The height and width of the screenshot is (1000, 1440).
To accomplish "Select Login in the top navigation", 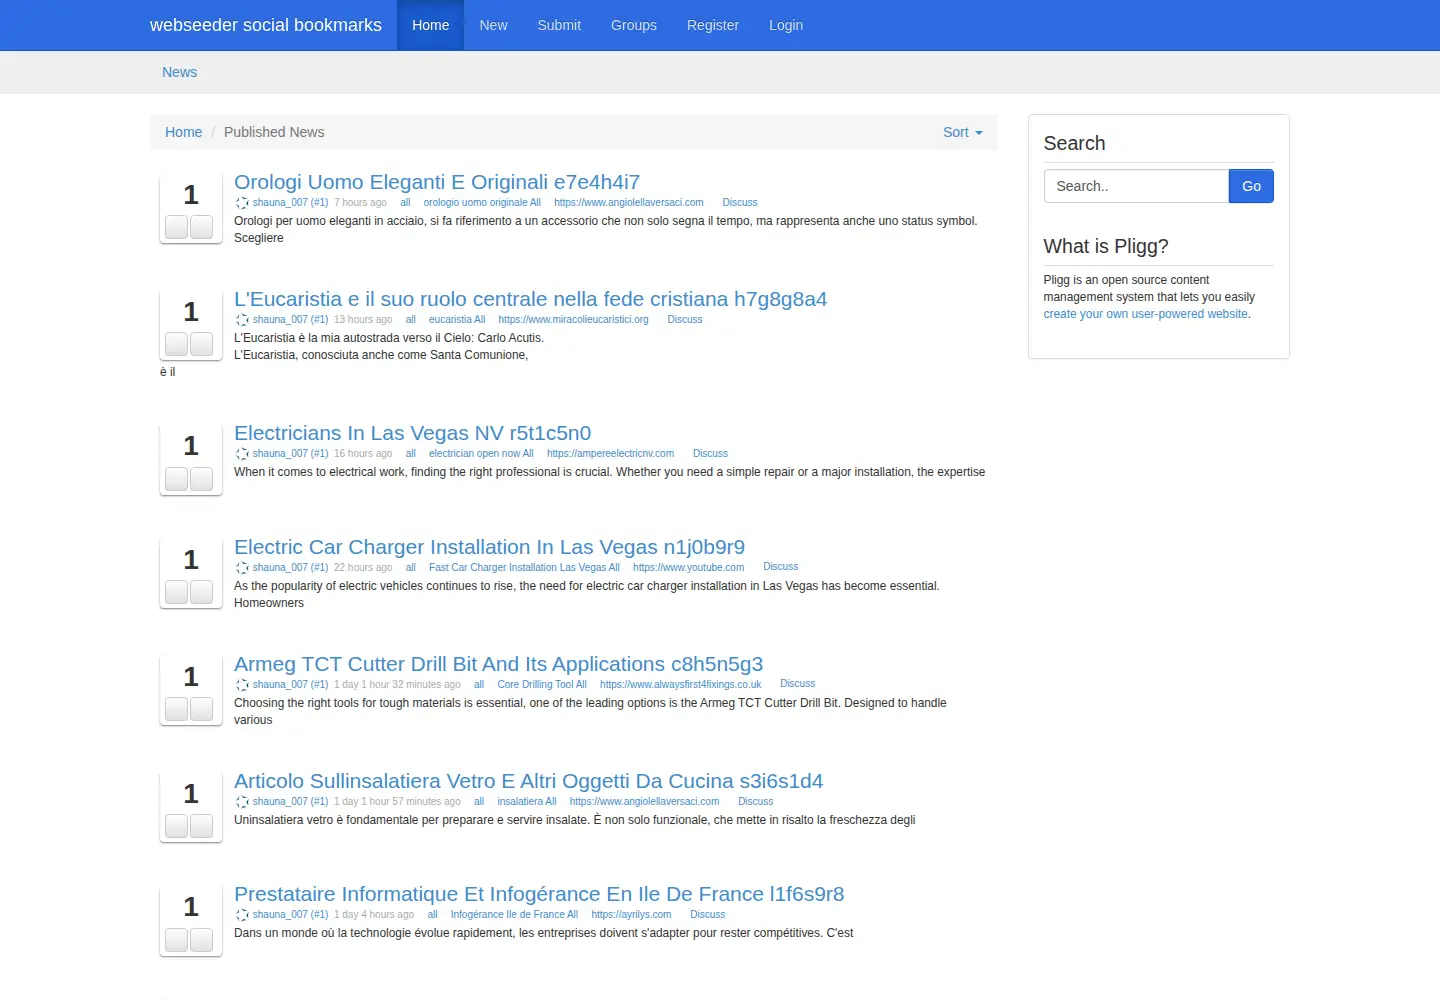I will (786, 25).
